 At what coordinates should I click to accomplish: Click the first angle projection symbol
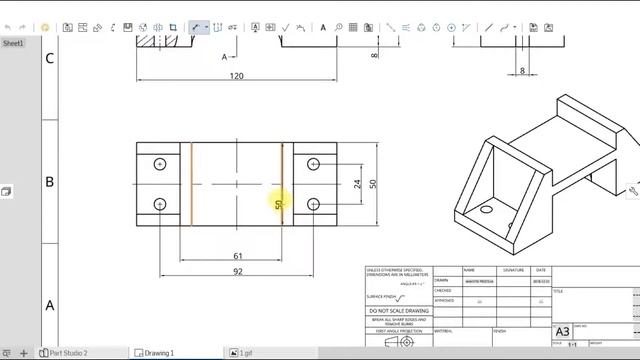pyautogui.click(x=399, y=342)
